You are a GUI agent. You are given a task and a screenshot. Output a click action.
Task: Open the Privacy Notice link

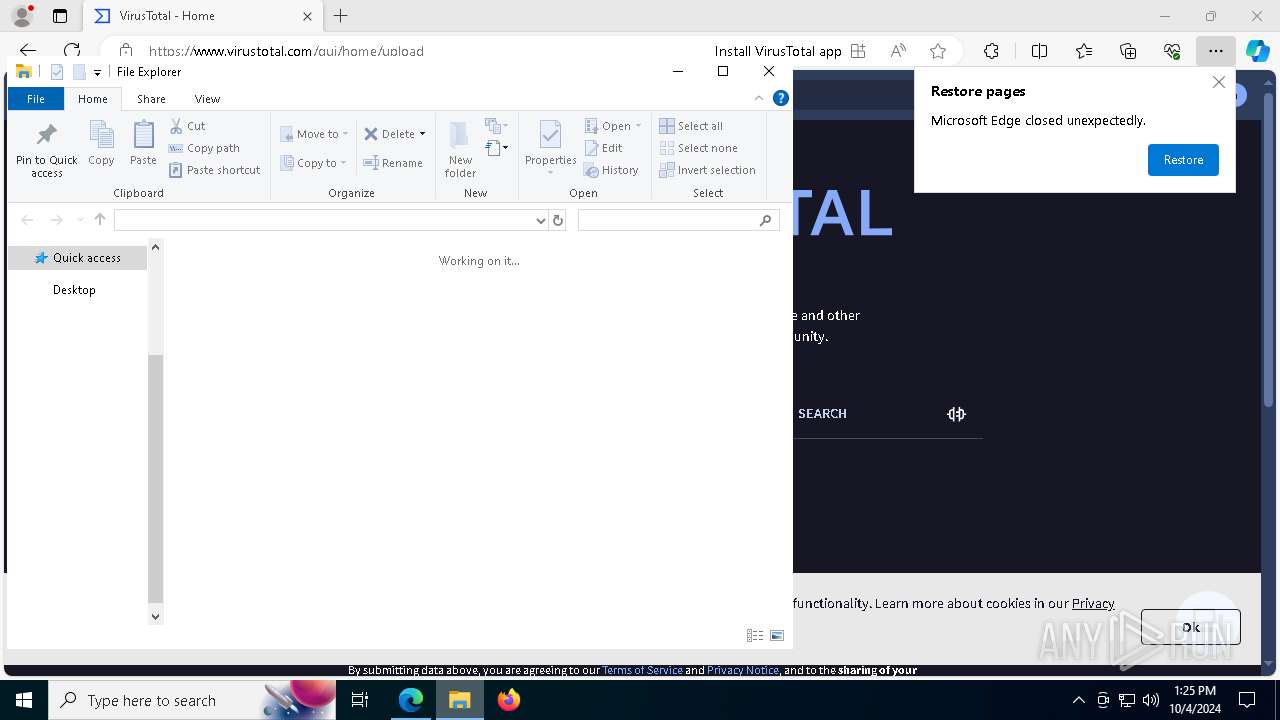tap(743, 670)
